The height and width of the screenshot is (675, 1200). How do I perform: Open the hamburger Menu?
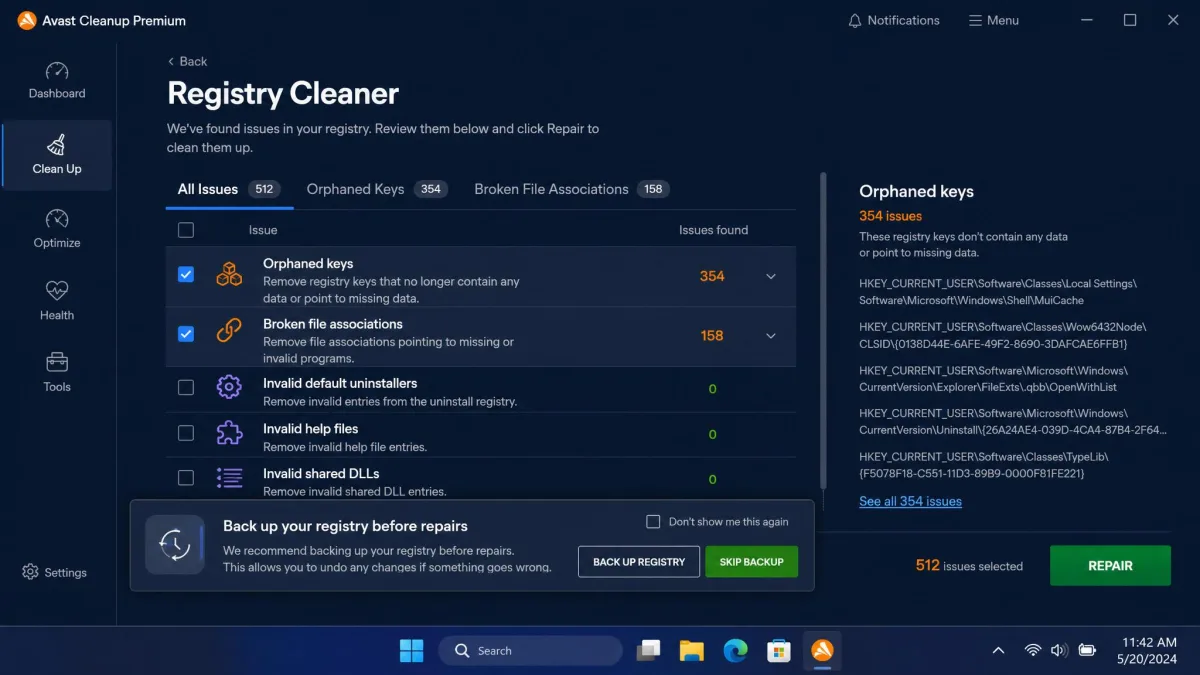[994, 20]
